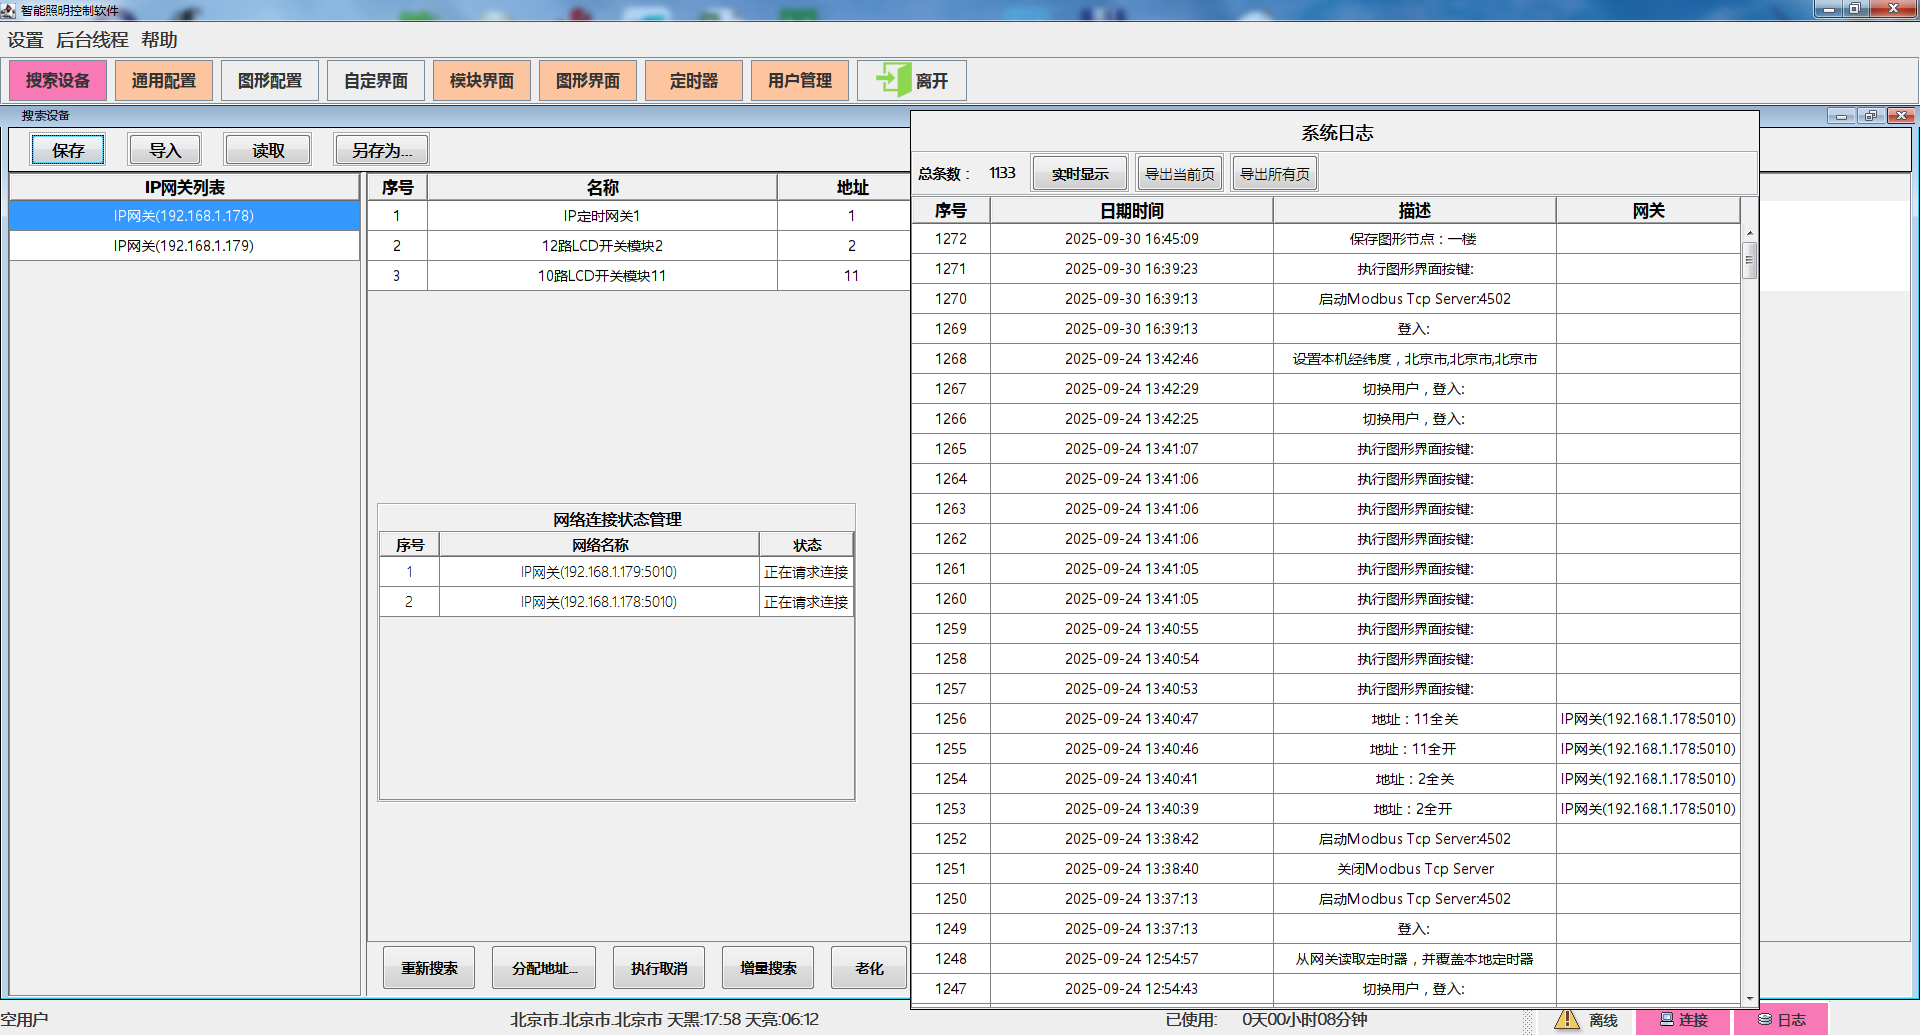Switch to 图形界面 tab
The image size is (1920, 1035).
coord(588,81)
